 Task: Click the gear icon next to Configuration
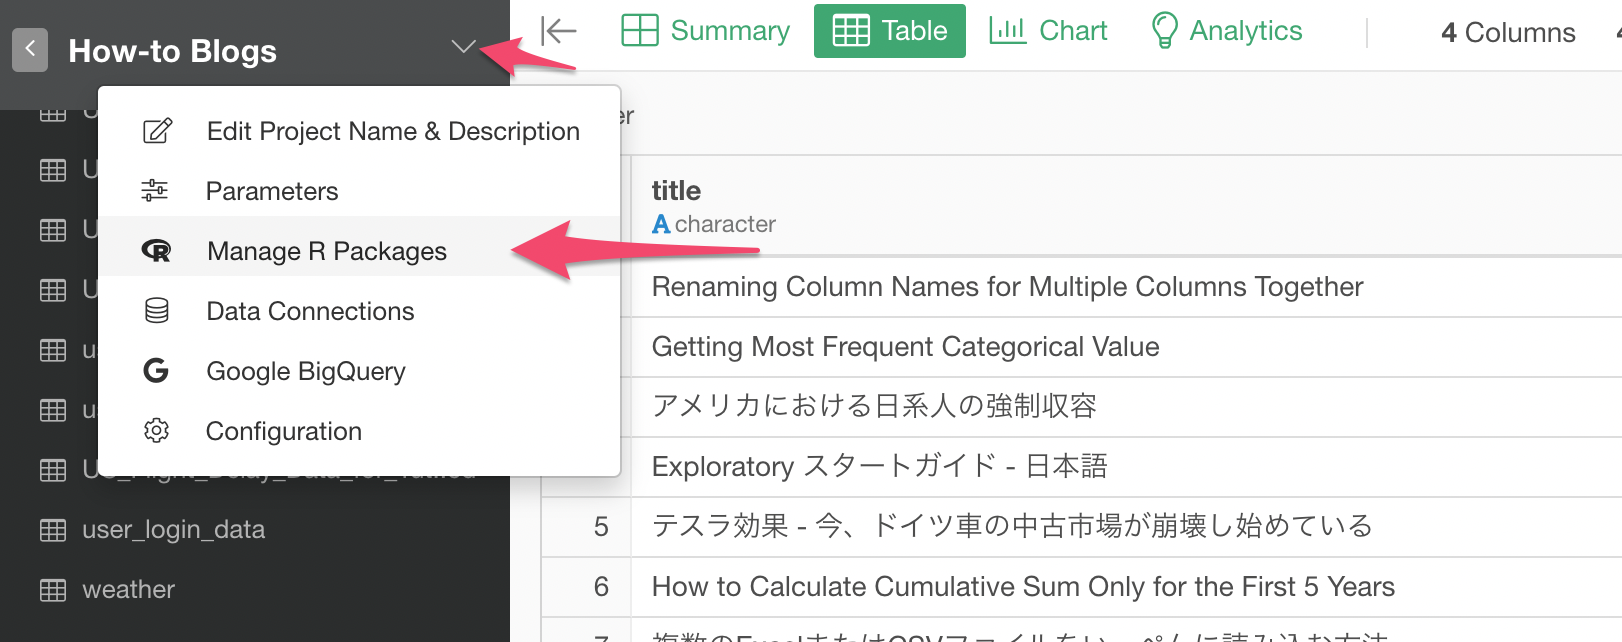pyautogui.click(x=156, y=431)
